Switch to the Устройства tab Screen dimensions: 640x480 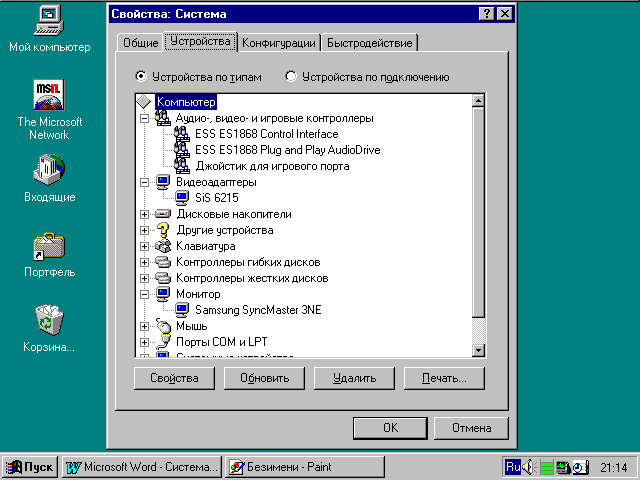[x=200, y=42]
